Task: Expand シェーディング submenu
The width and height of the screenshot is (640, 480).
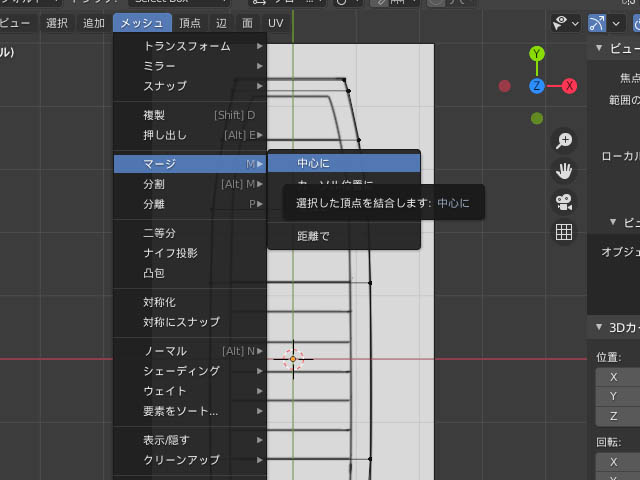Action: (190, 371)
